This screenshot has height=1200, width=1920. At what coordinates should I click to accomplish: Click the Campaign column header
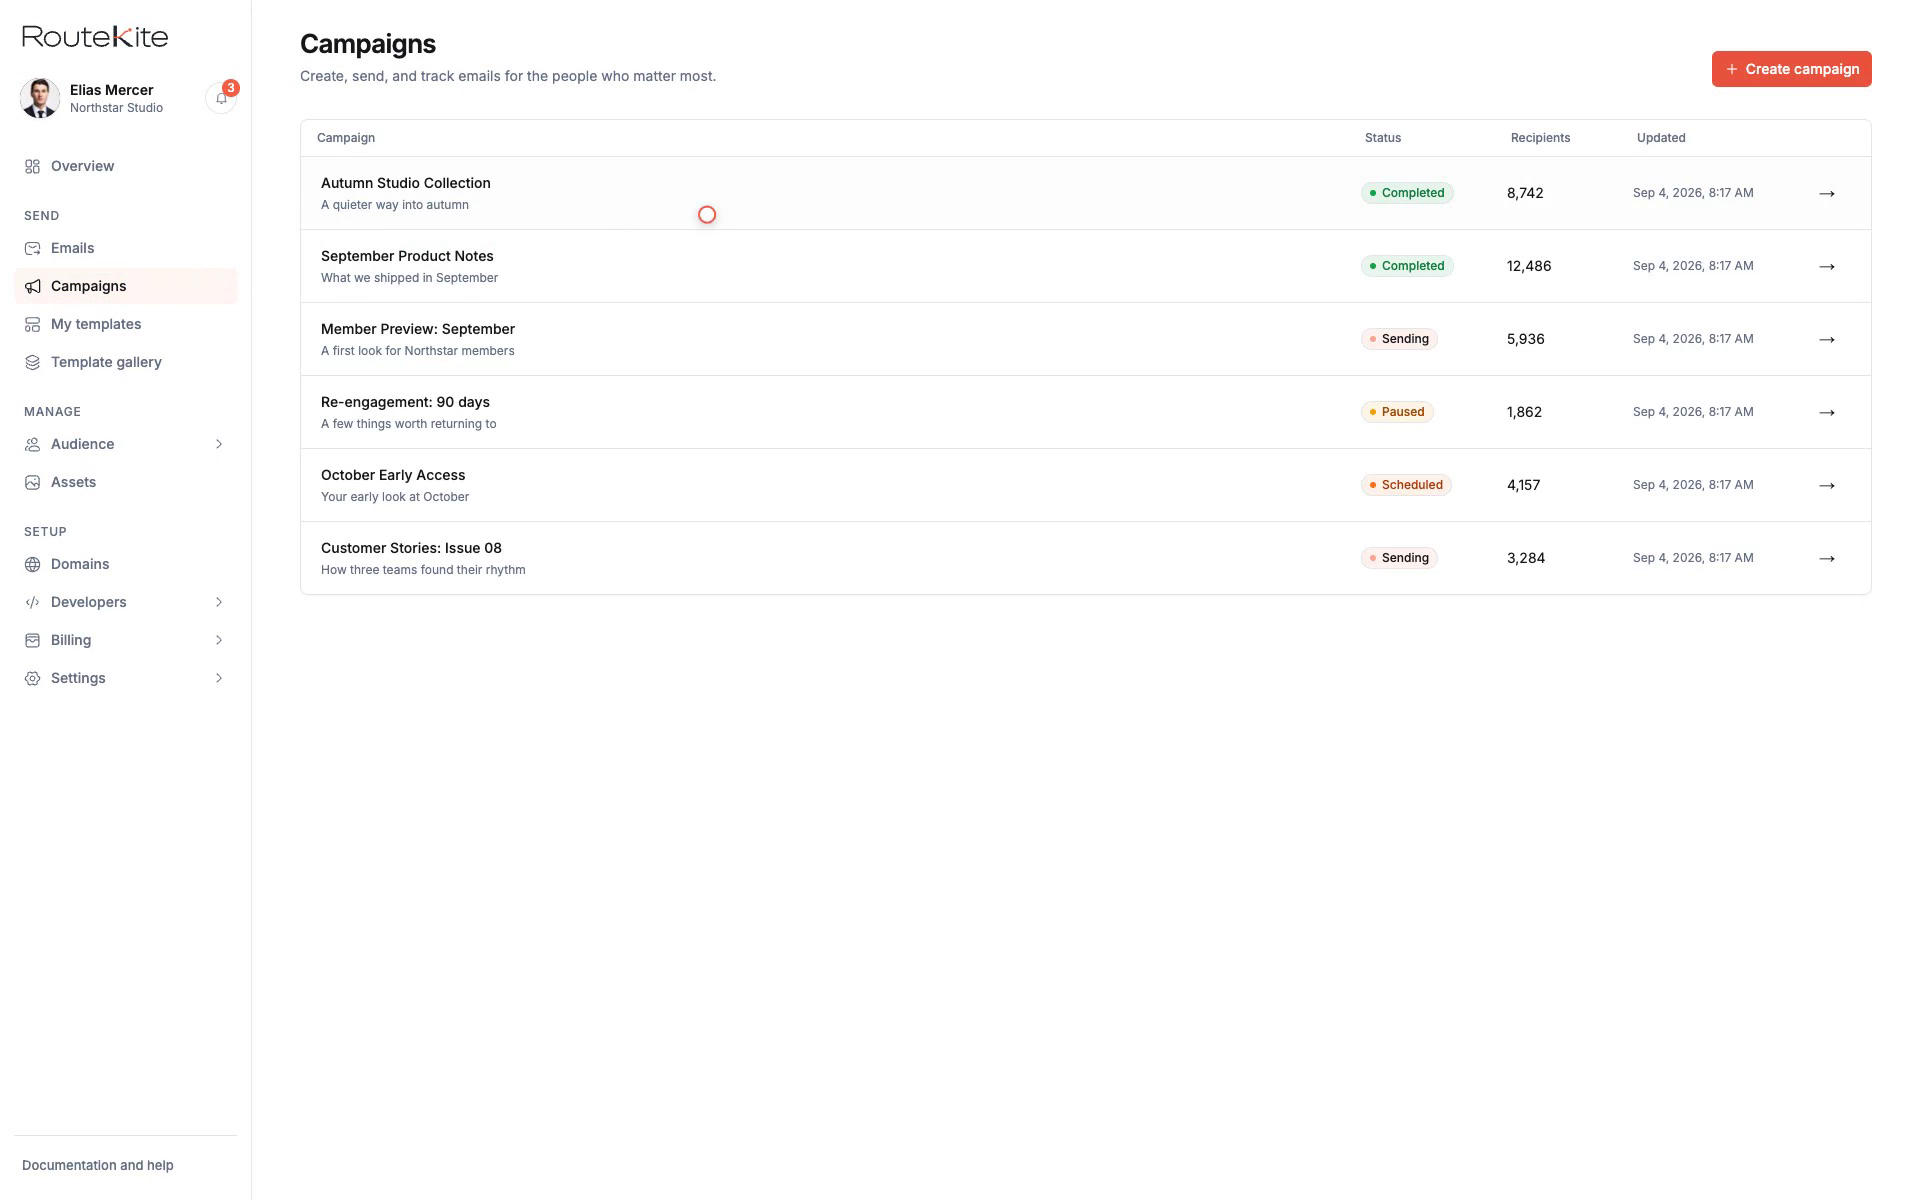pyautogui.click(x=346, y=138)
